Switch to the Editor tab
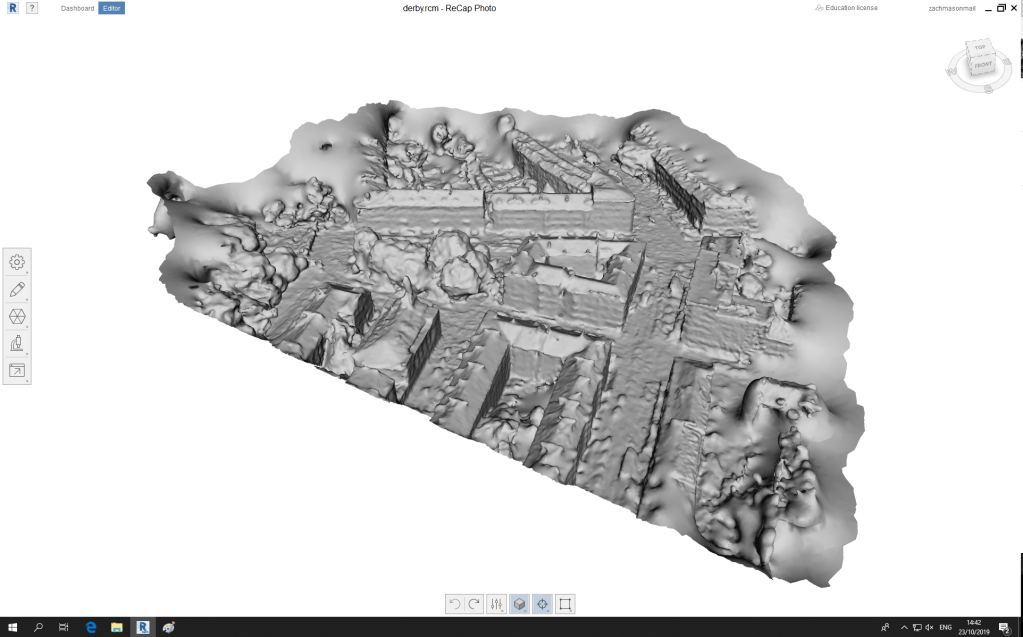Image resolution: width=1023 pixels, height=637 pixels. (x=111, y=8)
